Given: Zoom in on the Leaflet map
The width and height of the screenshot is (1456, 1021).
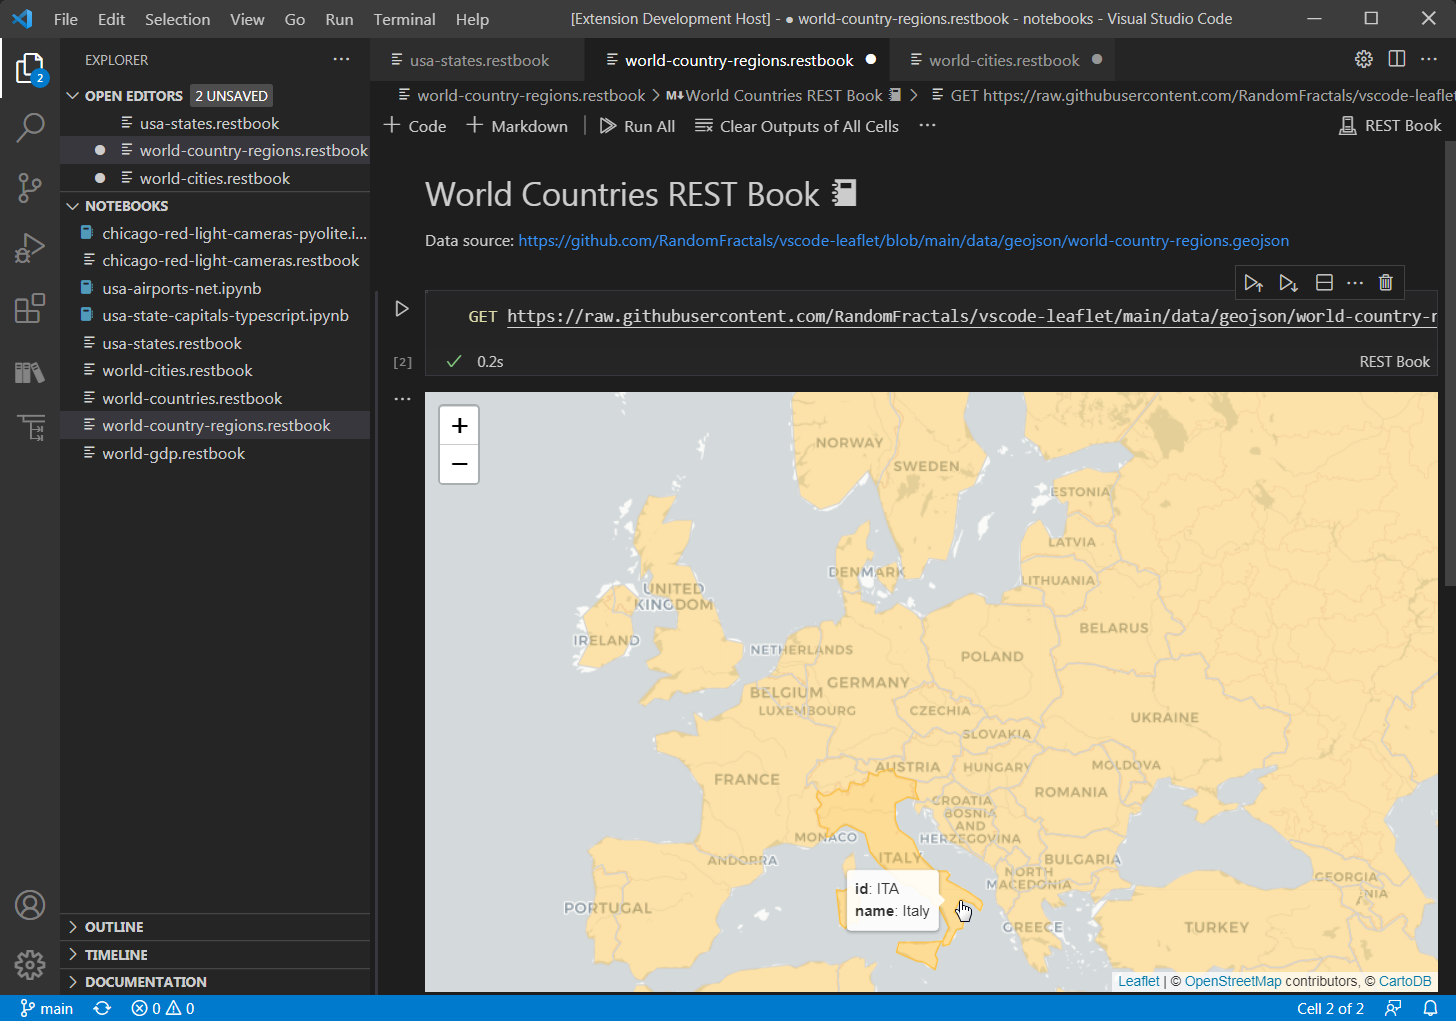Looking at the screenshot, I should click(459, 425).
